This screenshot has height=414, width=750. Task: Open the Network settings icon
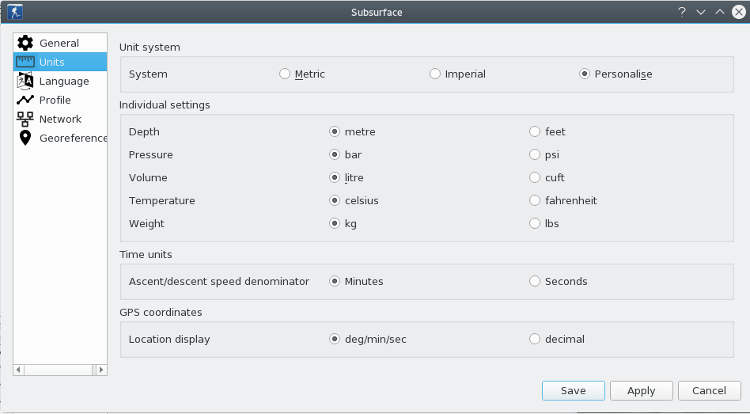(x=25, y=119)
